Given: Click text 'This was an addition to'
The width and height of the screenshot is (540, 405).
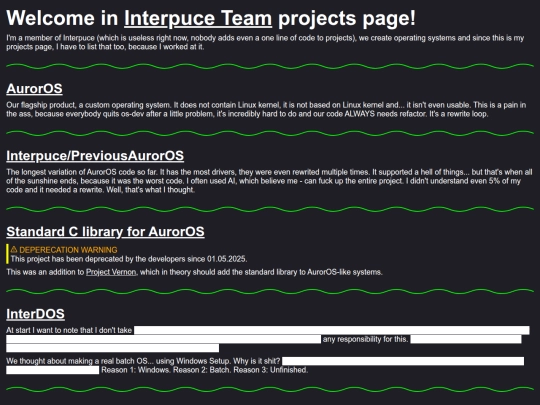Looking at the screenshot, I should tap(45, 272).
